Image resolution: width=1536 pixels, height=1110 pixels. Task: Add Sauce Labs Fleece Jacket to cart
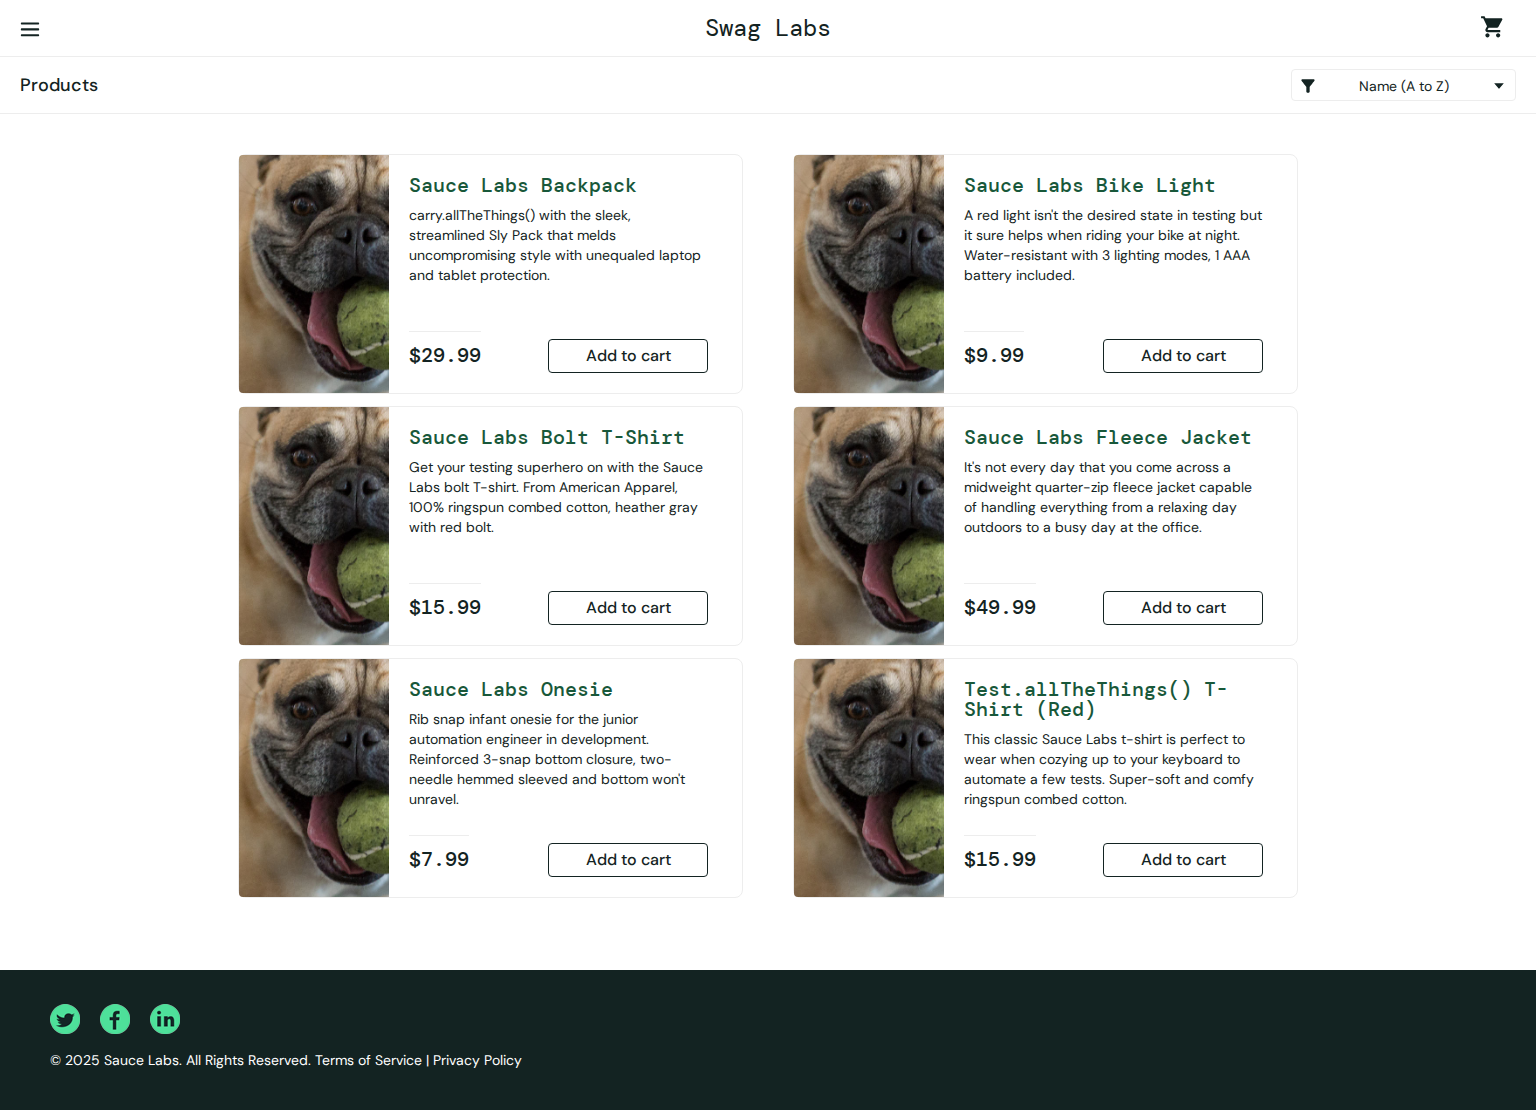click(1182, 607)
